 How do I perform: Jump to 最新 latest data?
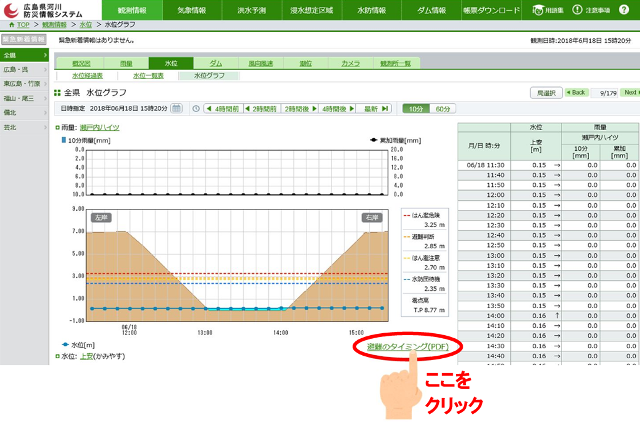click(x=375, y=108)
